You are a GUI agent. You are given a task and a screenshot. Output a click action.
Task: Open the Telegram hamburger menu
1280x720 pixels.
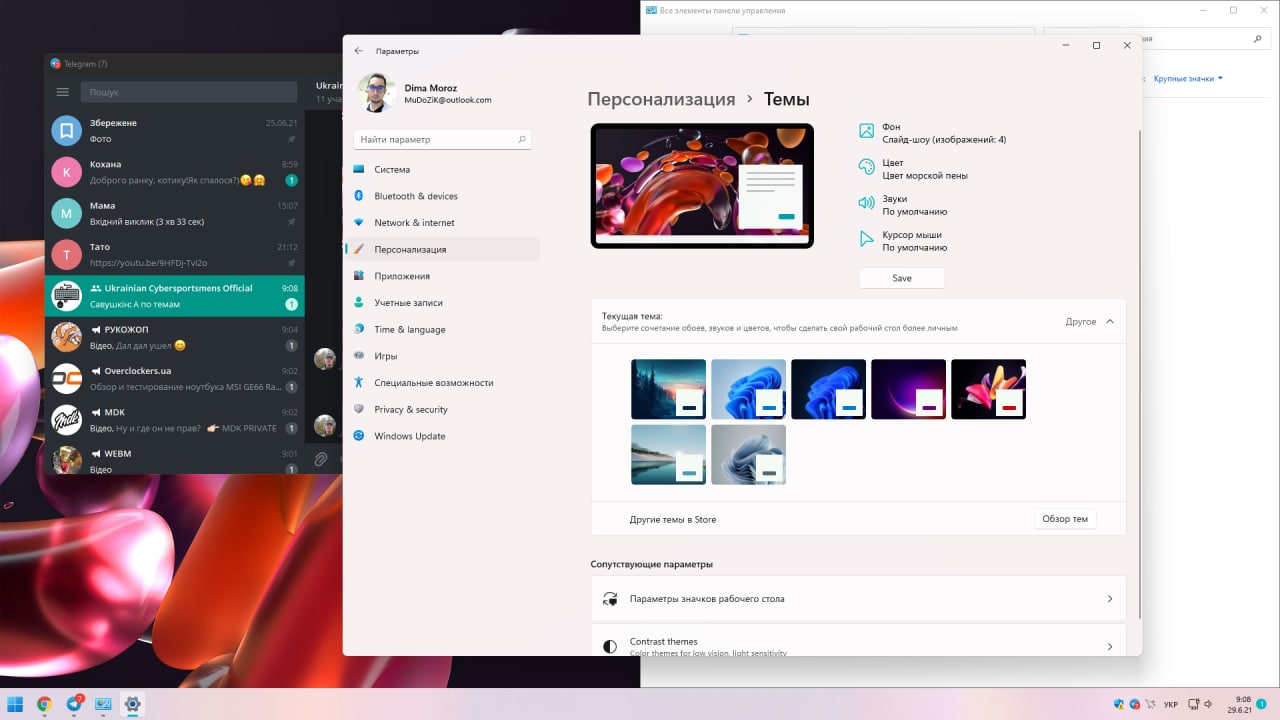pos(62,92)
